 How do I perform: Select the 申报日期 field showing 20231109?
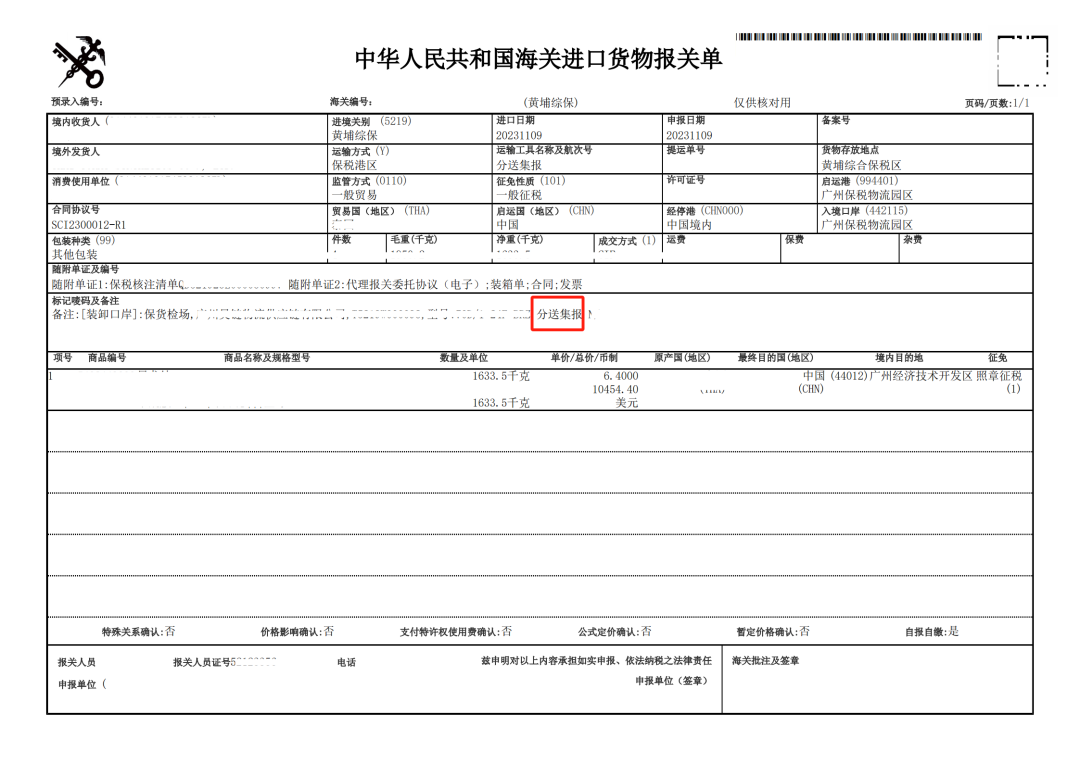click(x=689, y=135)
